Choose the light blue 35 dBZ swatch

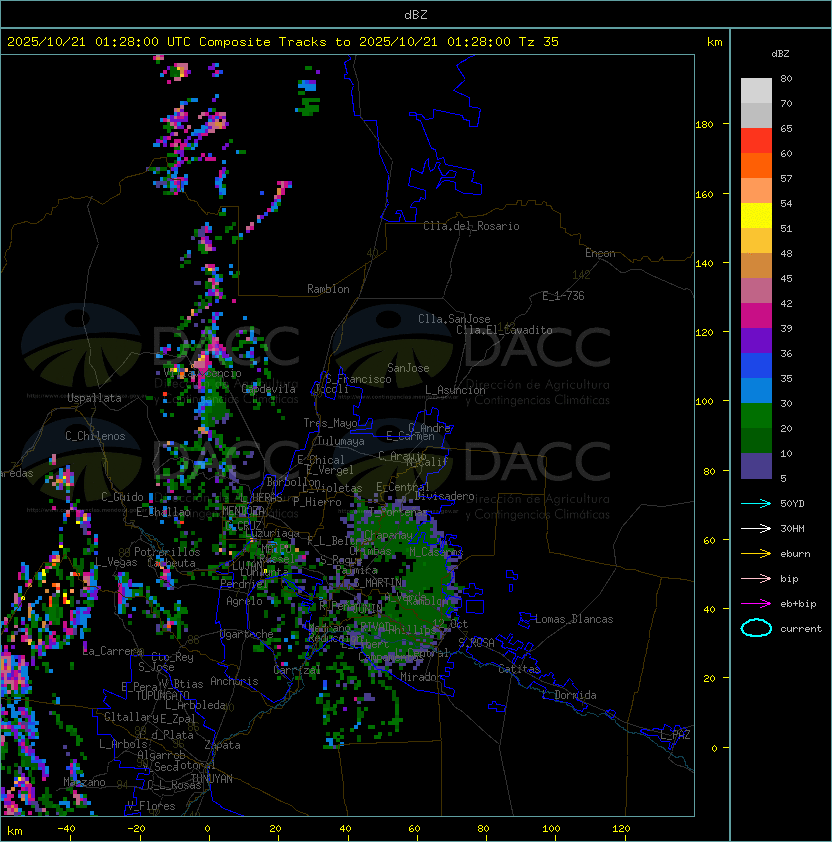click(x=756, y=391)
